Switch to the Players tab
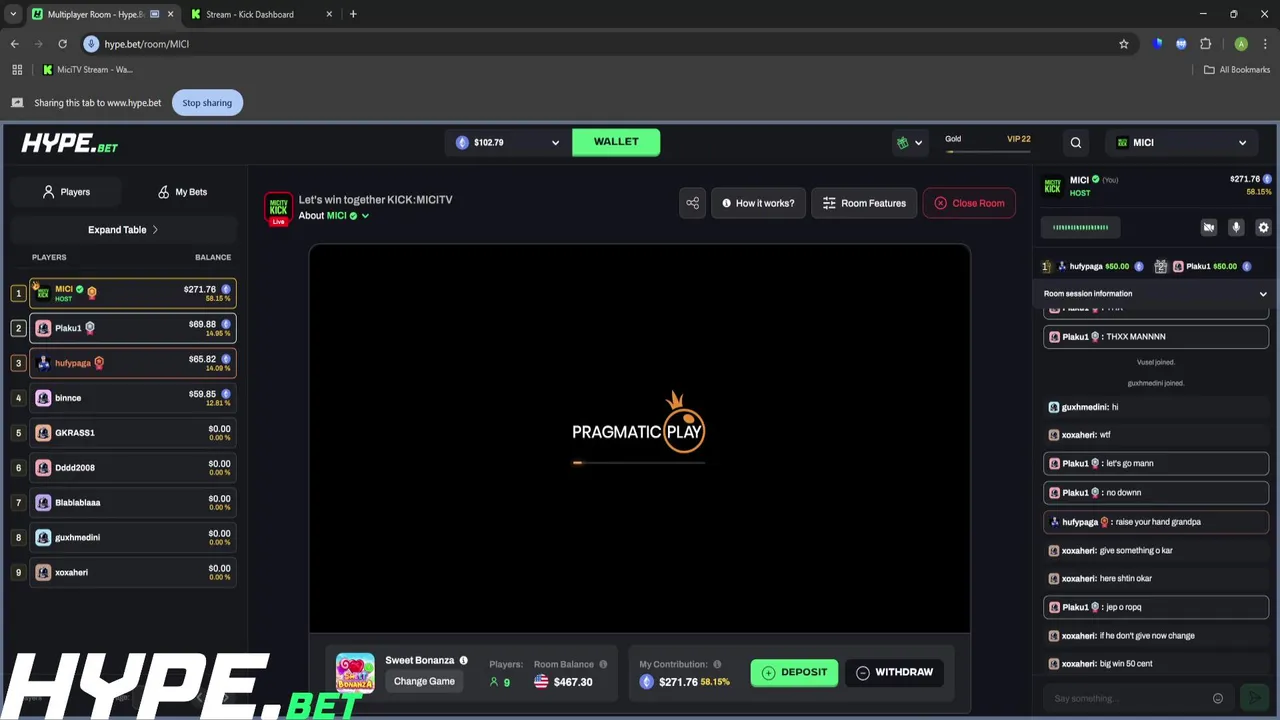1280x720 pixels. pyautogui.click(x=66, y=192)
